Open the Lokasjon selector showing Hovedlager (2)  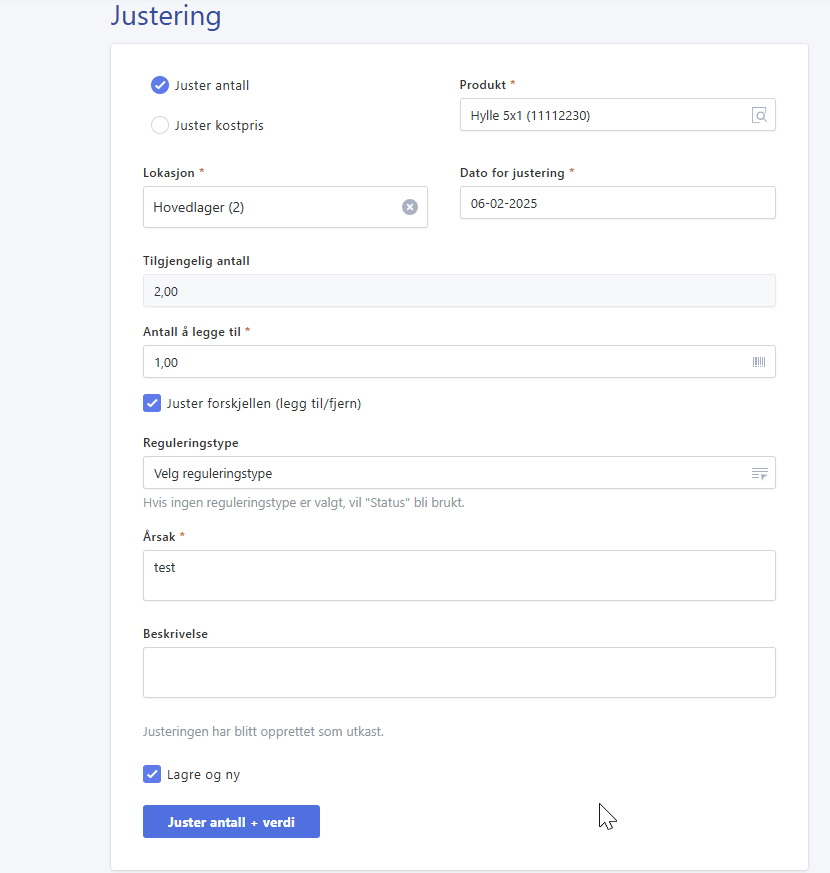click(270, 207)
